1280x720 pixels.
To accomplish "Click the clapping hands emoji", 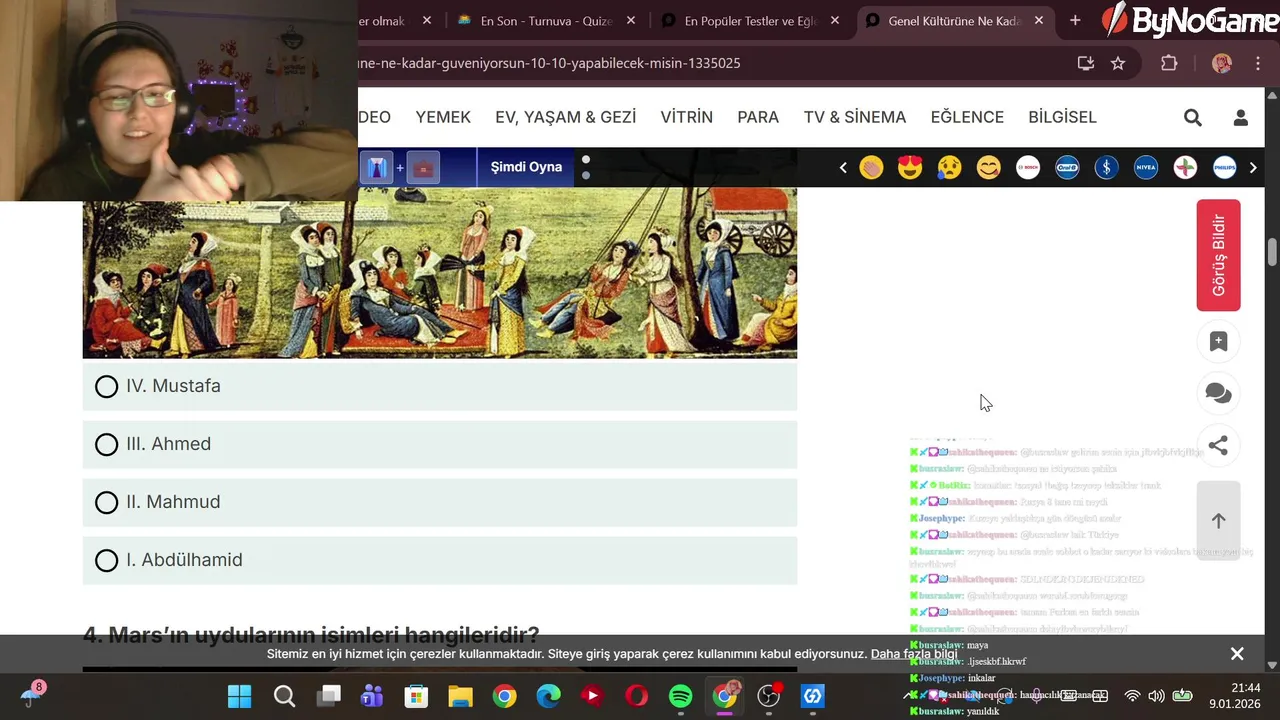I will click(x=871, y=167).
